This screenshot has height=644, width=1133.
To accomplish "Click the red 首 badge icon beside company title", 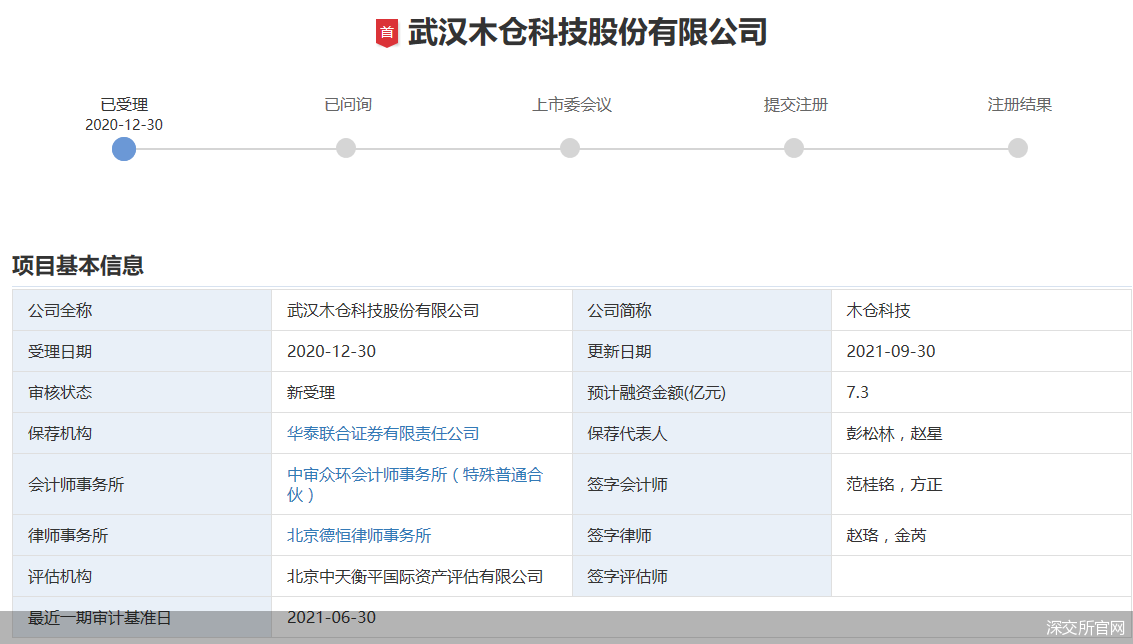I will click(x=387, y=33).
